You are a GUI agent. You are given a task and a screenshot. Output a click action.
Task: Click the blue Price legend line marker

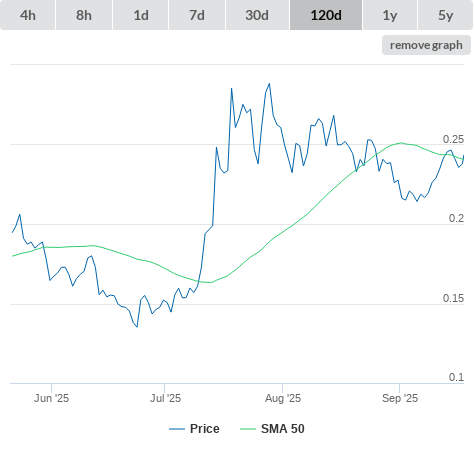(177, 429)
